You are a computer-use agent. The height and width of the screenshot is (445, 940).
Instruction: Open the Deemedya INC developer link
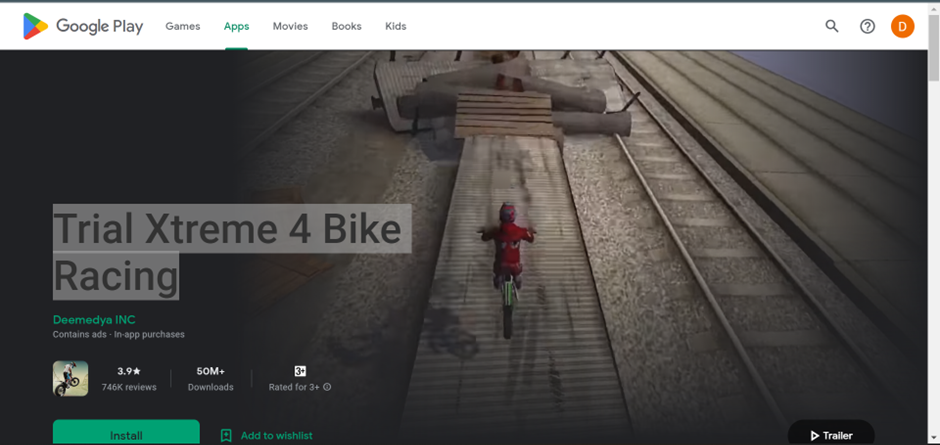click(94, 320)
